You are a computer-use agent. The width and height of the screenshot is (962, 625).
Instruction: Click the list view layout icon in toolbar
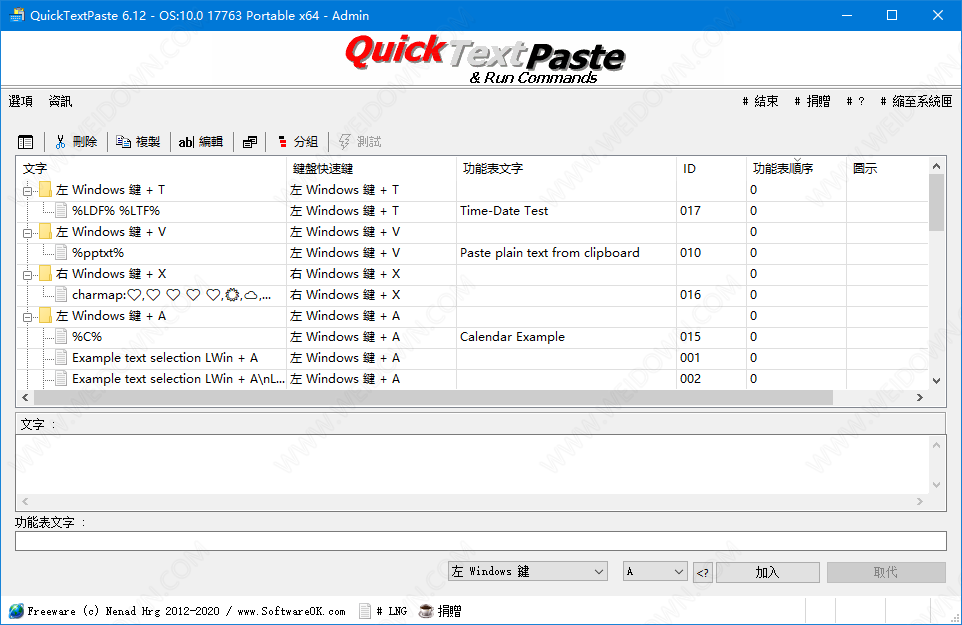tap(26, 142)
